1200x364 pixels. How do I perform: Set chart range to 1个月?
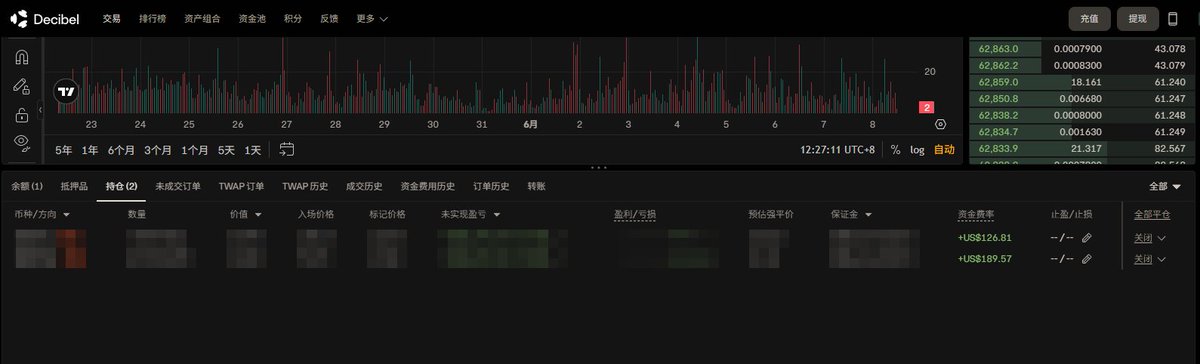coord(195,149)
